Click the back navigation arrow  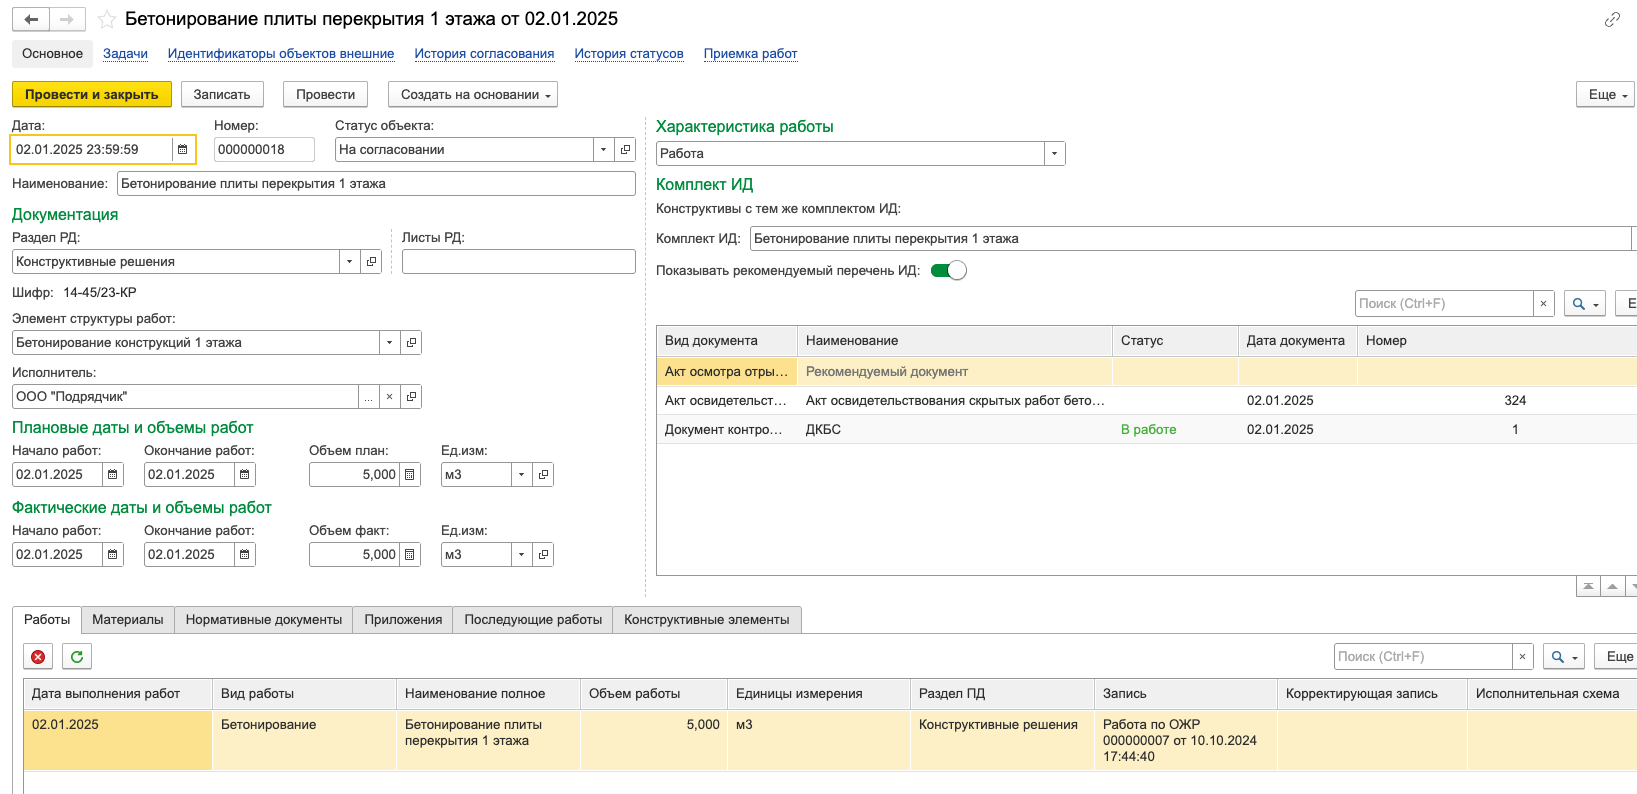31,20
